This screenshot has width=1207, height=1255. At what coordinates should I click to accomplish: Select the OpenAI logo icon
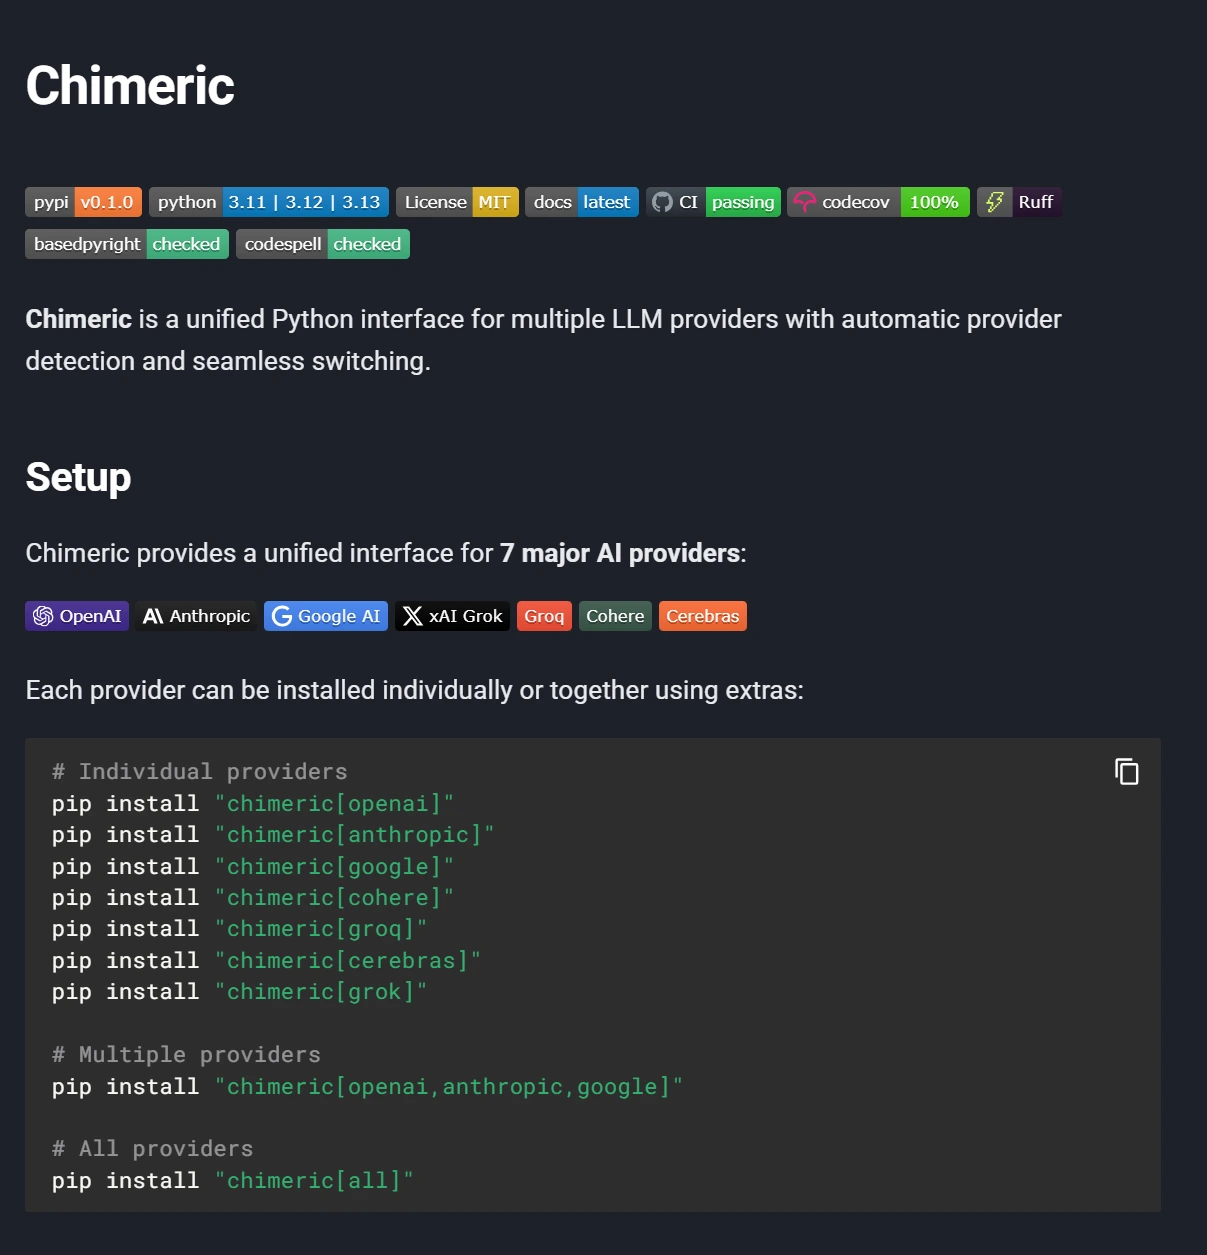(x=42, y=615)
